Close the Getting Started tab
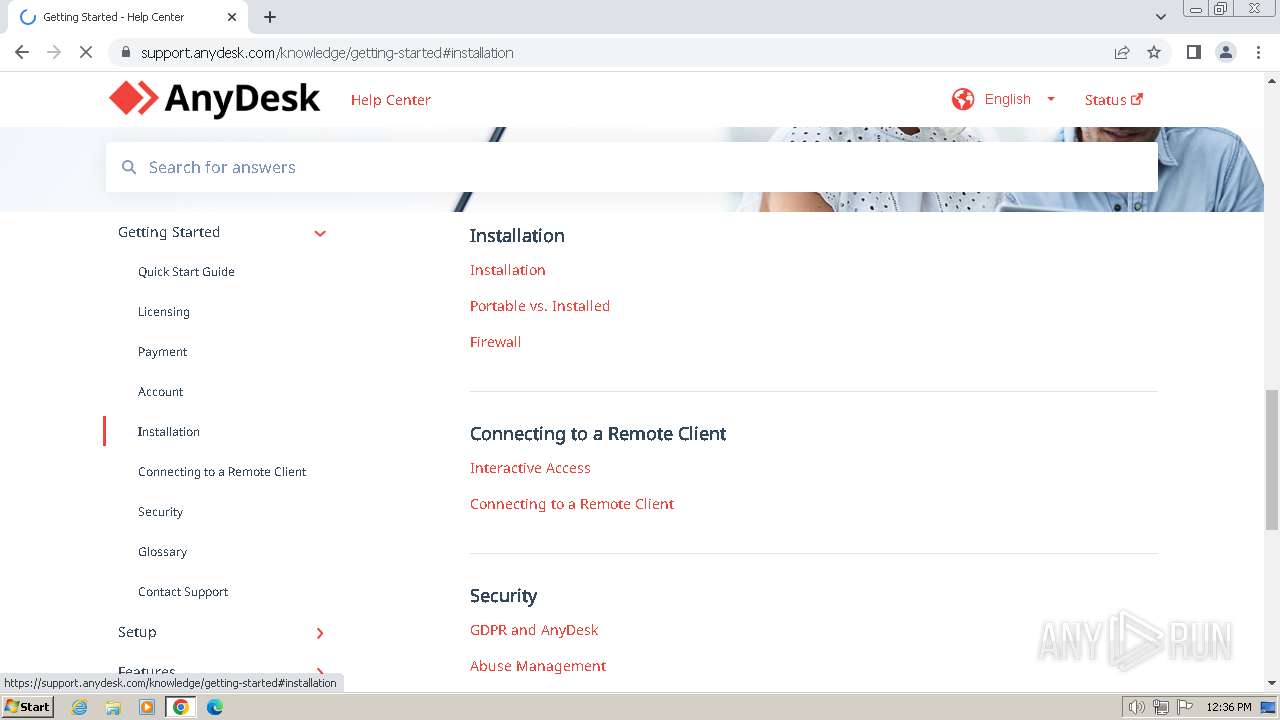The height and width of the screenshot is (720, 1280). tap(232, 17)
